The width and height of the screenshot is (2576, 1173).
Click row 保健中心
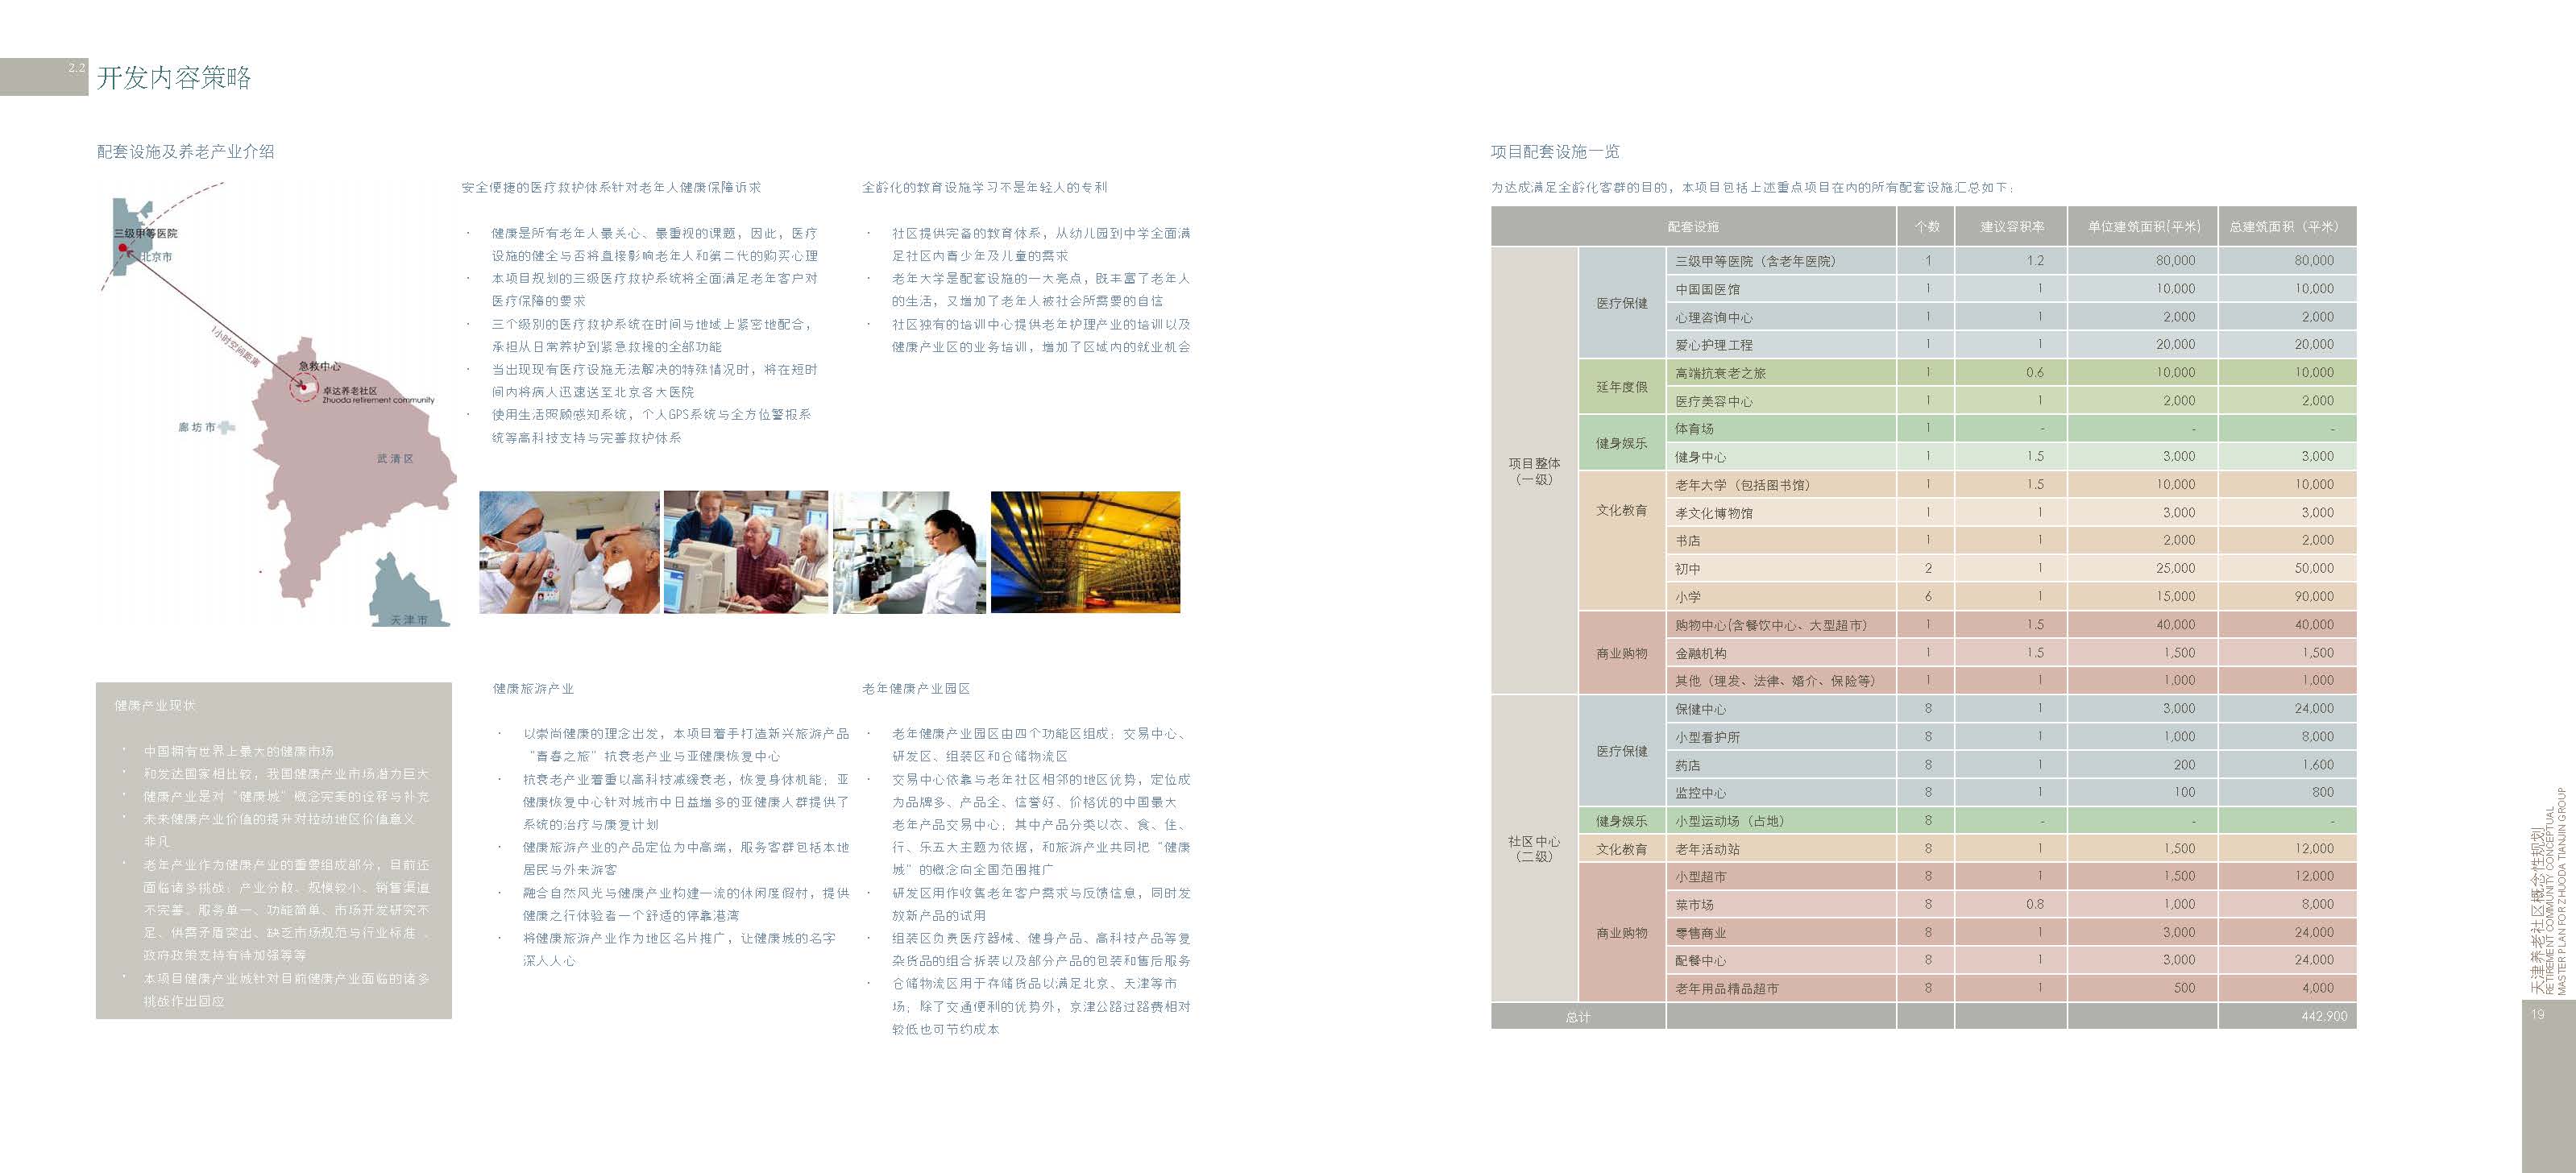pos(2011,709)
